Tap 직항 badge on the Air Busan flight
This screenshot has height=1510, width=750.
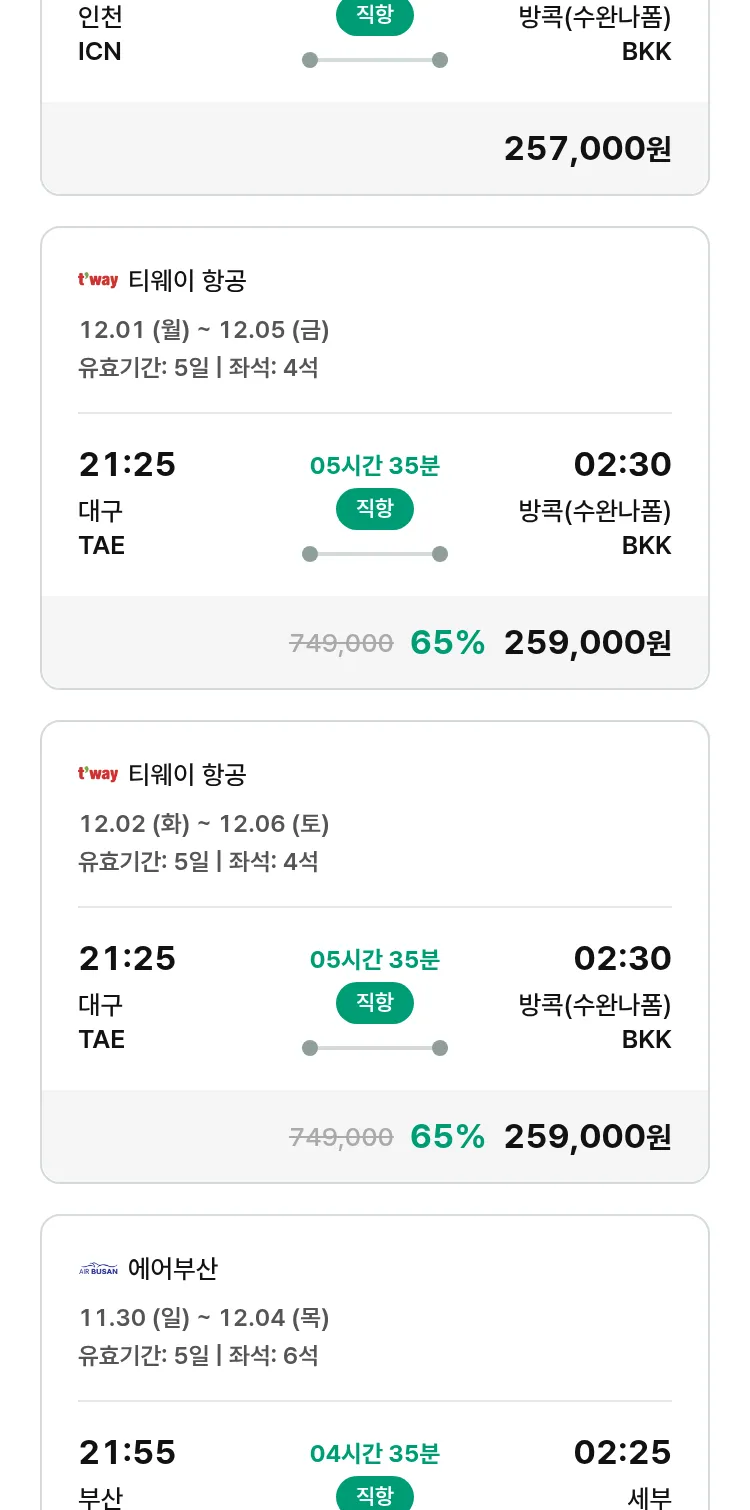pos(374,1495)
